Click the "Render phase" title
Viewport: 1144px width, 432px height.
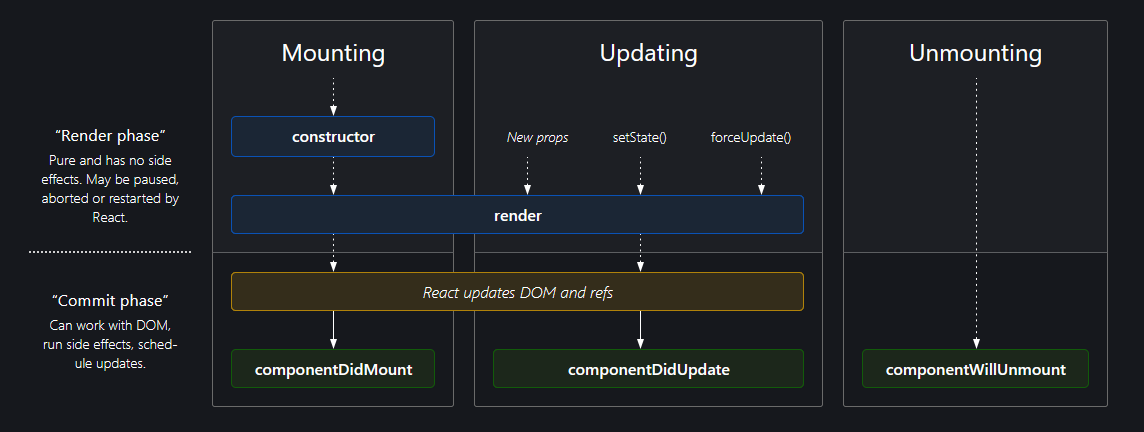pos(109,135)
